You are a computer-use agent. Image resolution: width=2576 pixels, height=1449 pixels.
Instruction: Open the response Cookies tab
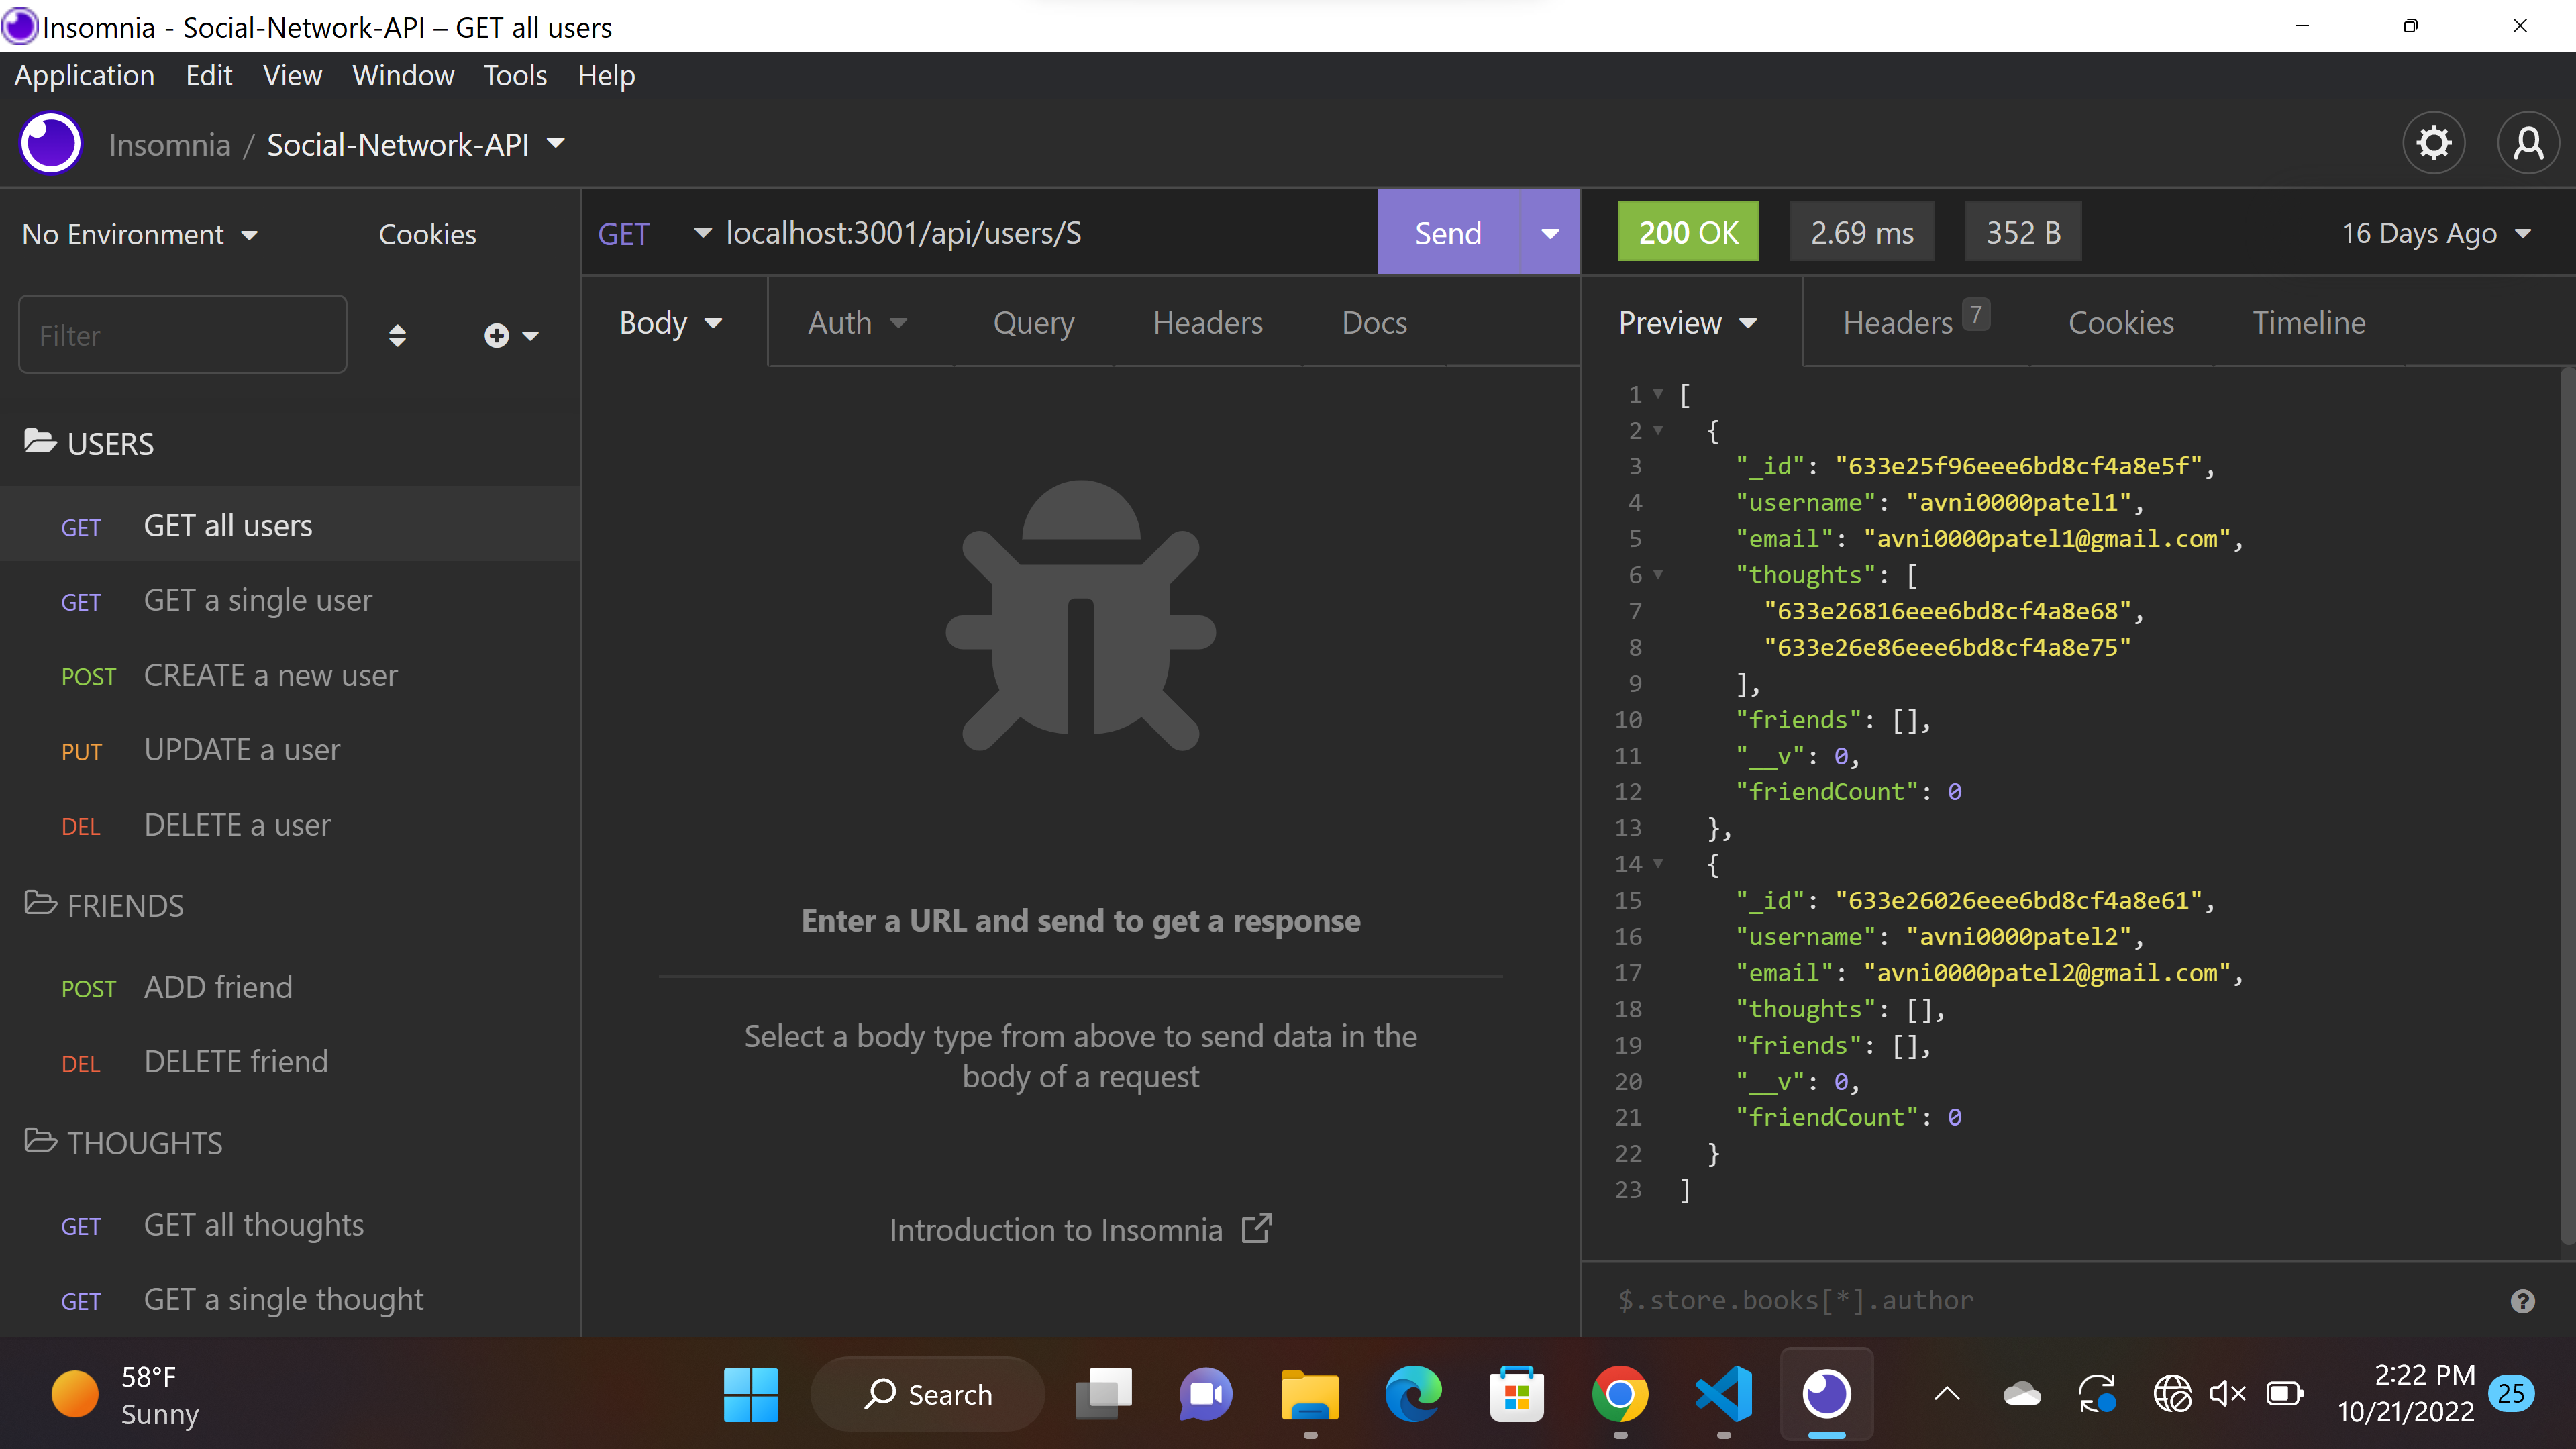[x=2120, y=323]
